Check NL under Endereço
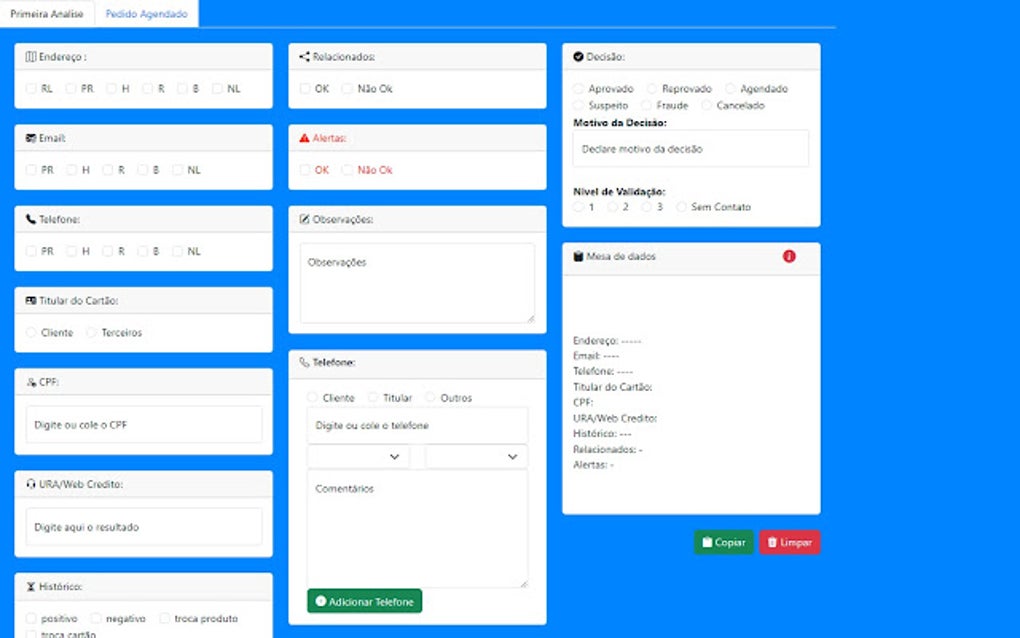Image resolution: width=1020 pixels, height=638 pixels. click(x=217, y=88)
